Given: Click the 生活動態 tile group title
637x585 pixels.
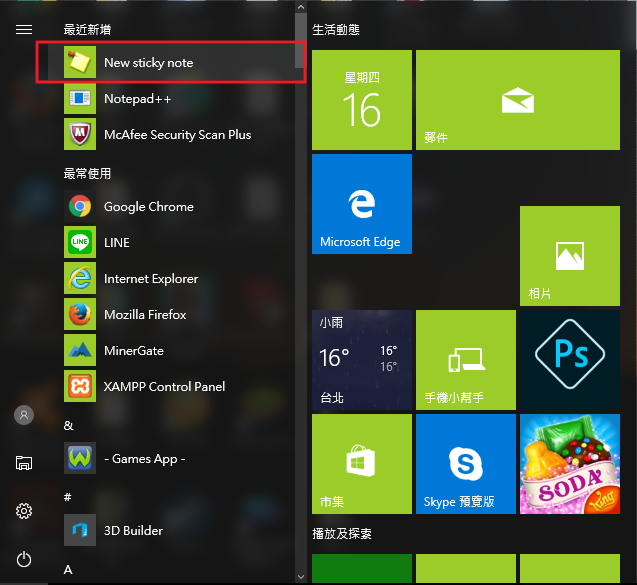Looking at the screenshot, I should [x=336, y=30].
